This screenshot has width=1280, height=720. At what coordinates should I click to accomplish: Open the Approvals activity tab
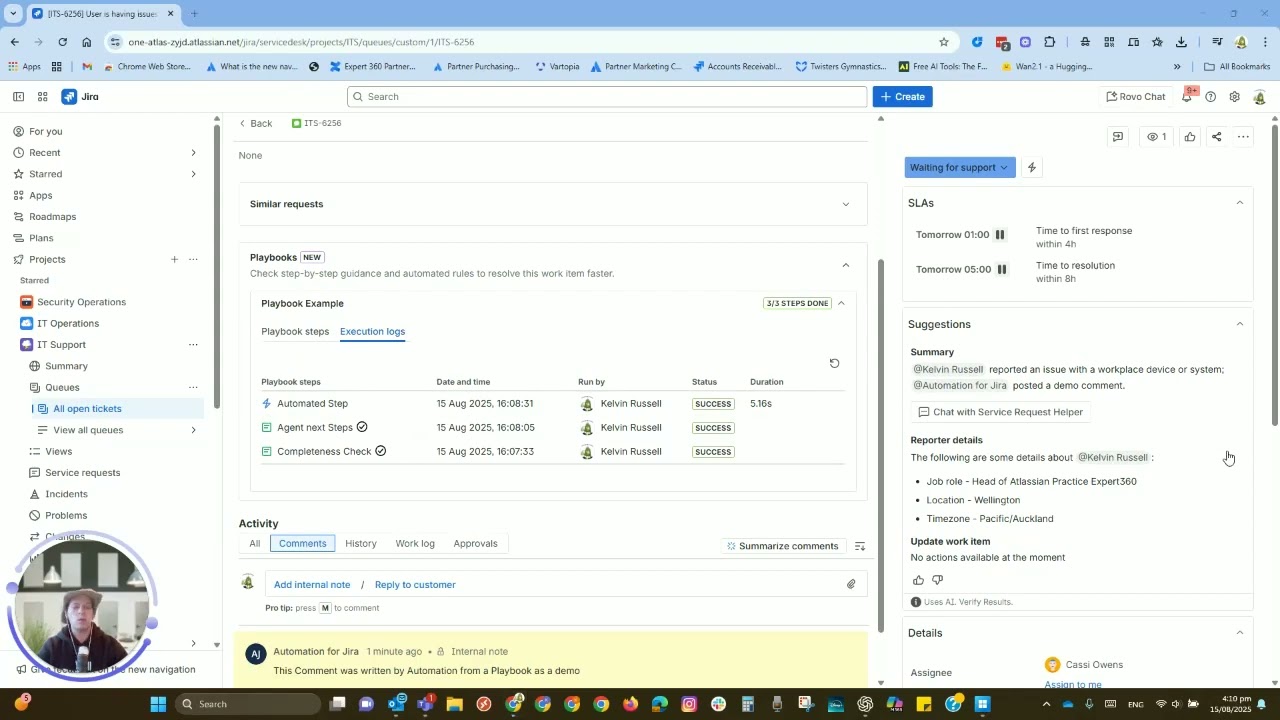475,544
